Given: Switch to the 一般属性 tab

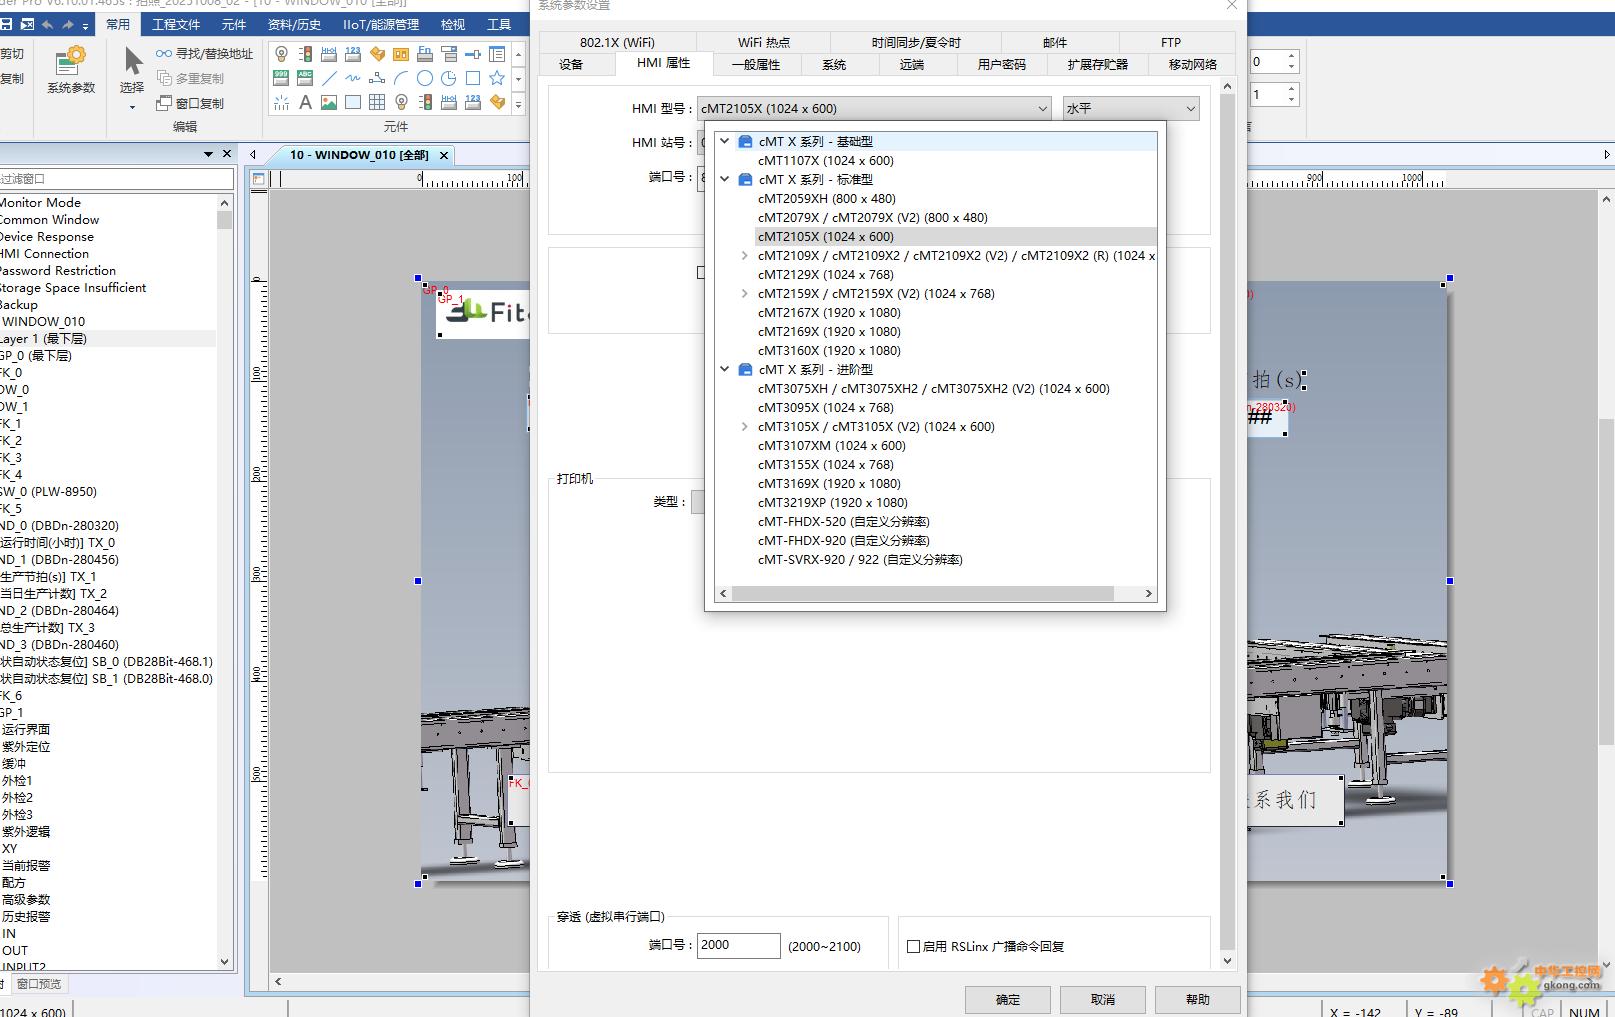Looking at the screenshot, I should [755, 65].
